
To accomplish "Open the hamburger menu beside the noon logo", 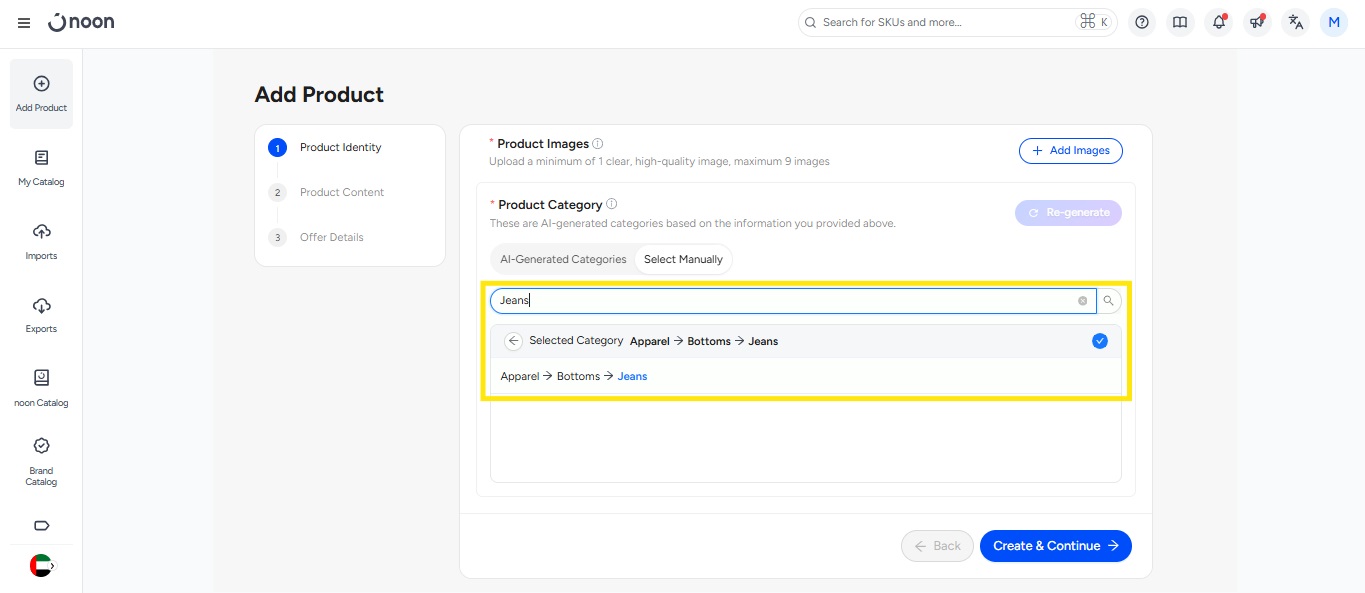I will (24, 23).
